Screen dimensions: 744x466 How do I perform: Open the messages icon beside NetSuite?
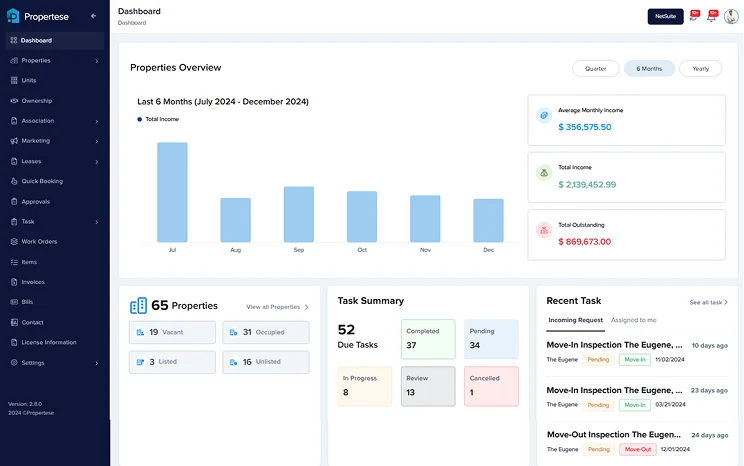pyautogui.click(x=694, y=17)
